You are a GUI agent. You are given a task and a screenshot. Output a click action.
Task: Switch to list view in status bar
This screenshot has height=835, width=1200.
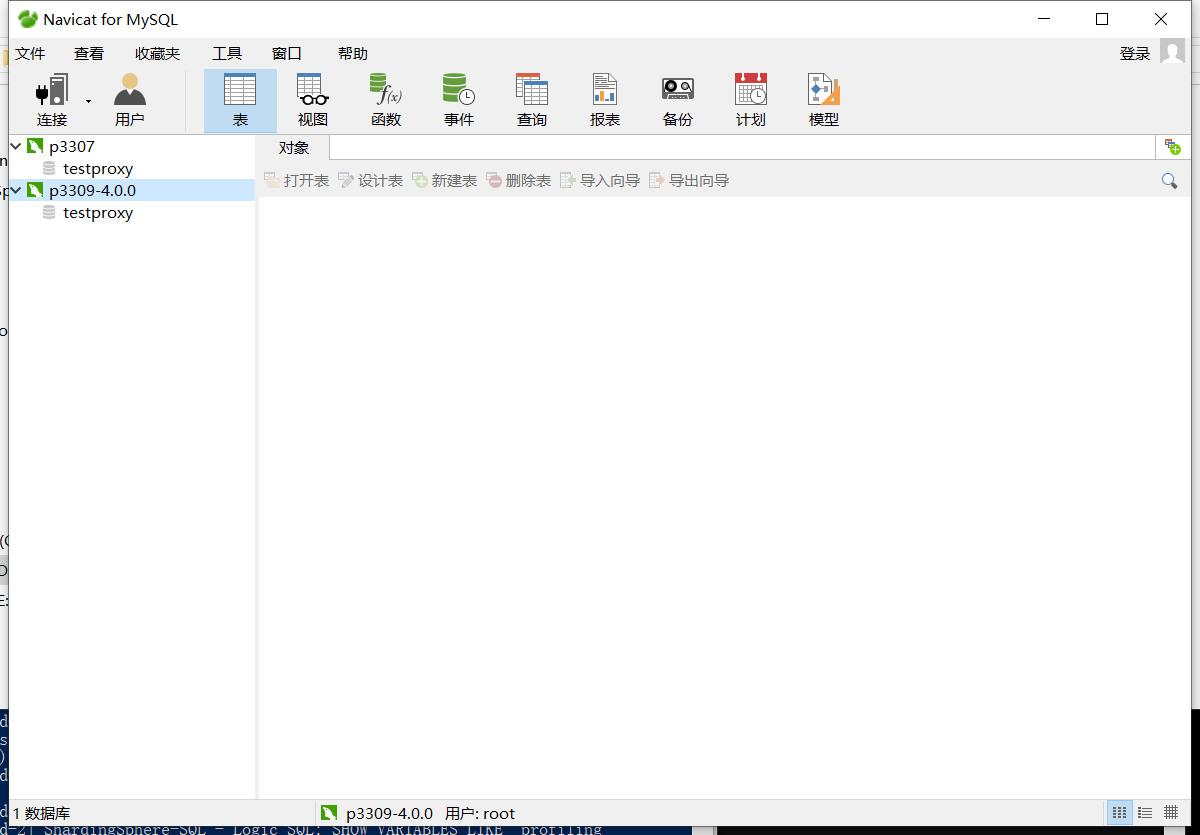1145,812
